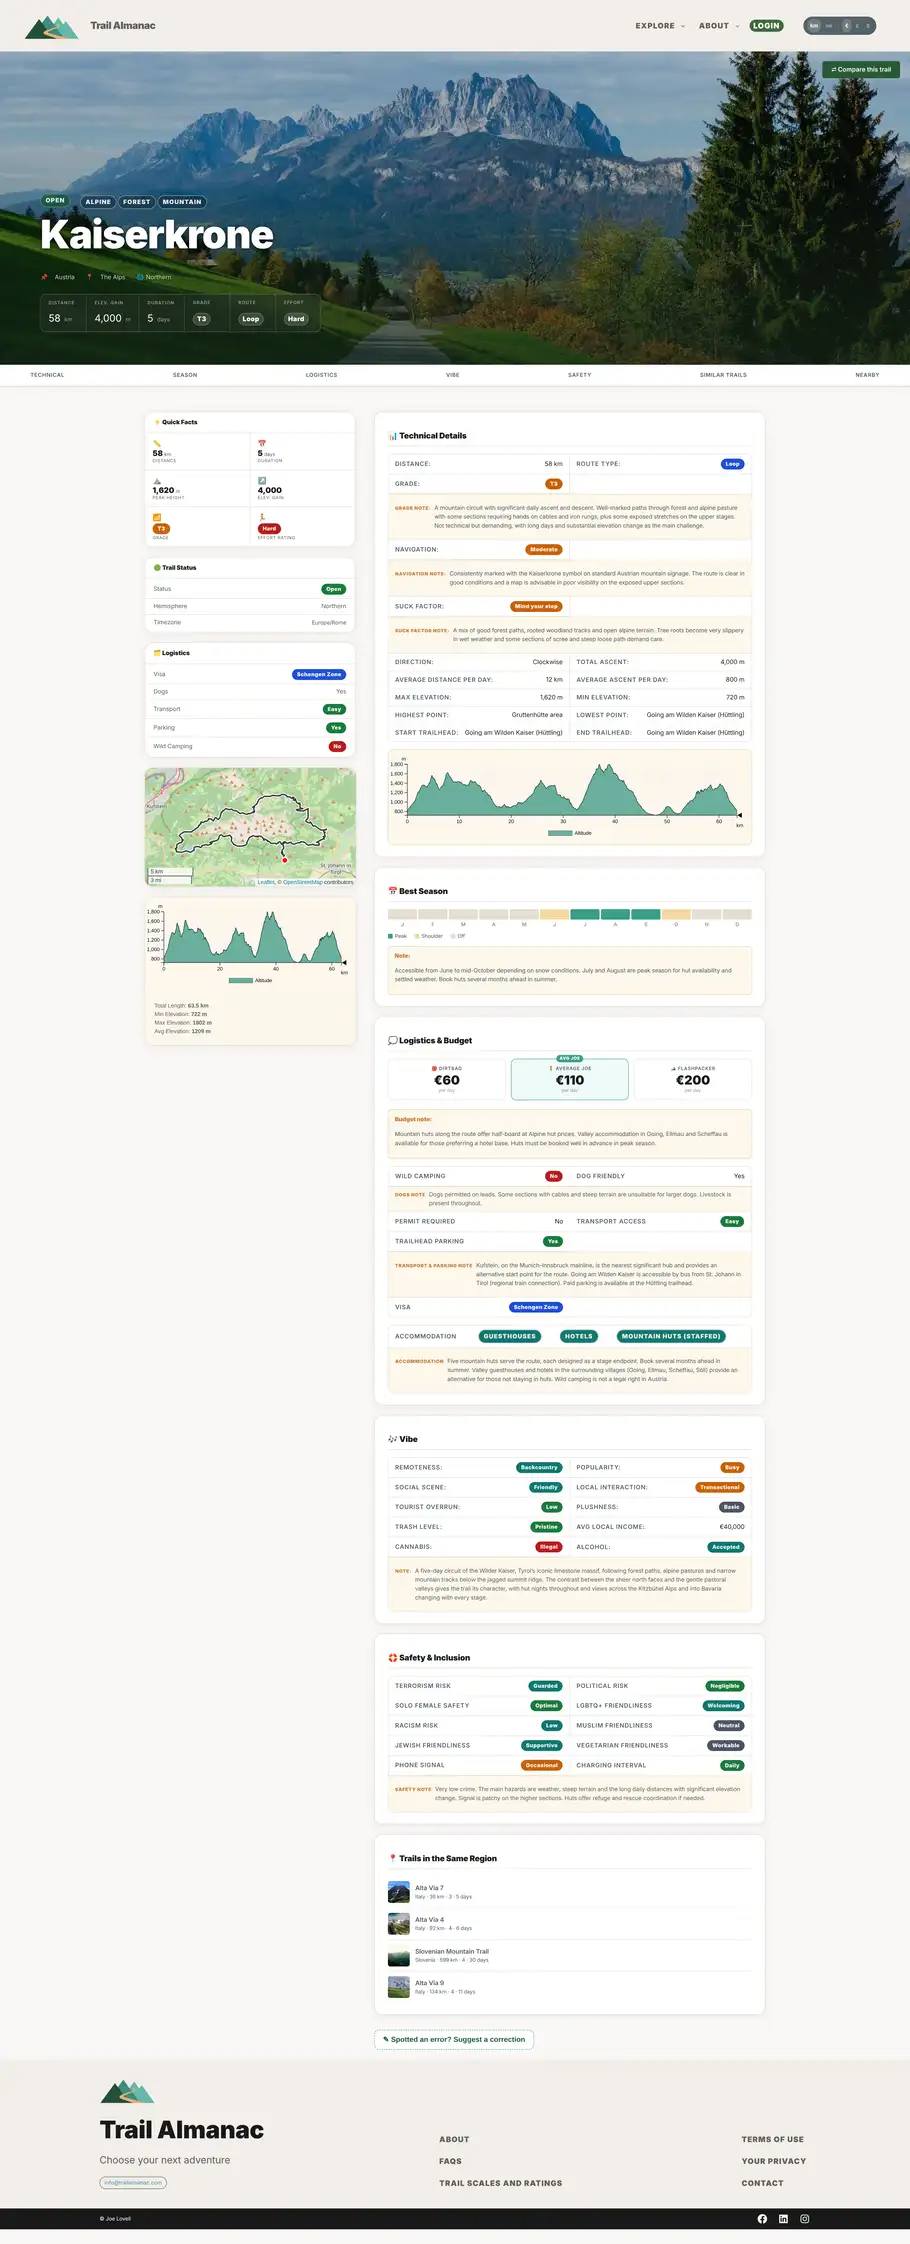Jump to the Safety section tab
This screenshot has height=2244, width=910.
[x=580, y=375]
